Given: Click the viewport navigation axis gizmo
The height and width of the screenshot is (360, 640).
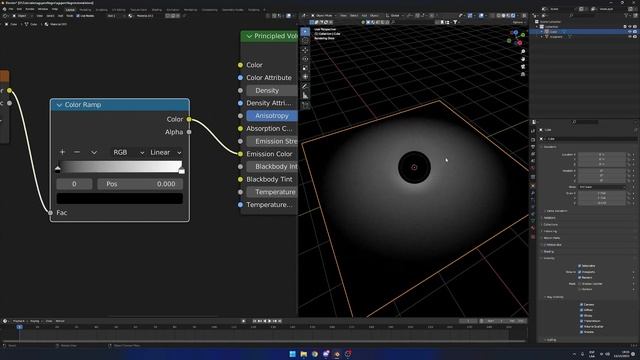Looking at the screenshot, I should click(x=516, y=38).
